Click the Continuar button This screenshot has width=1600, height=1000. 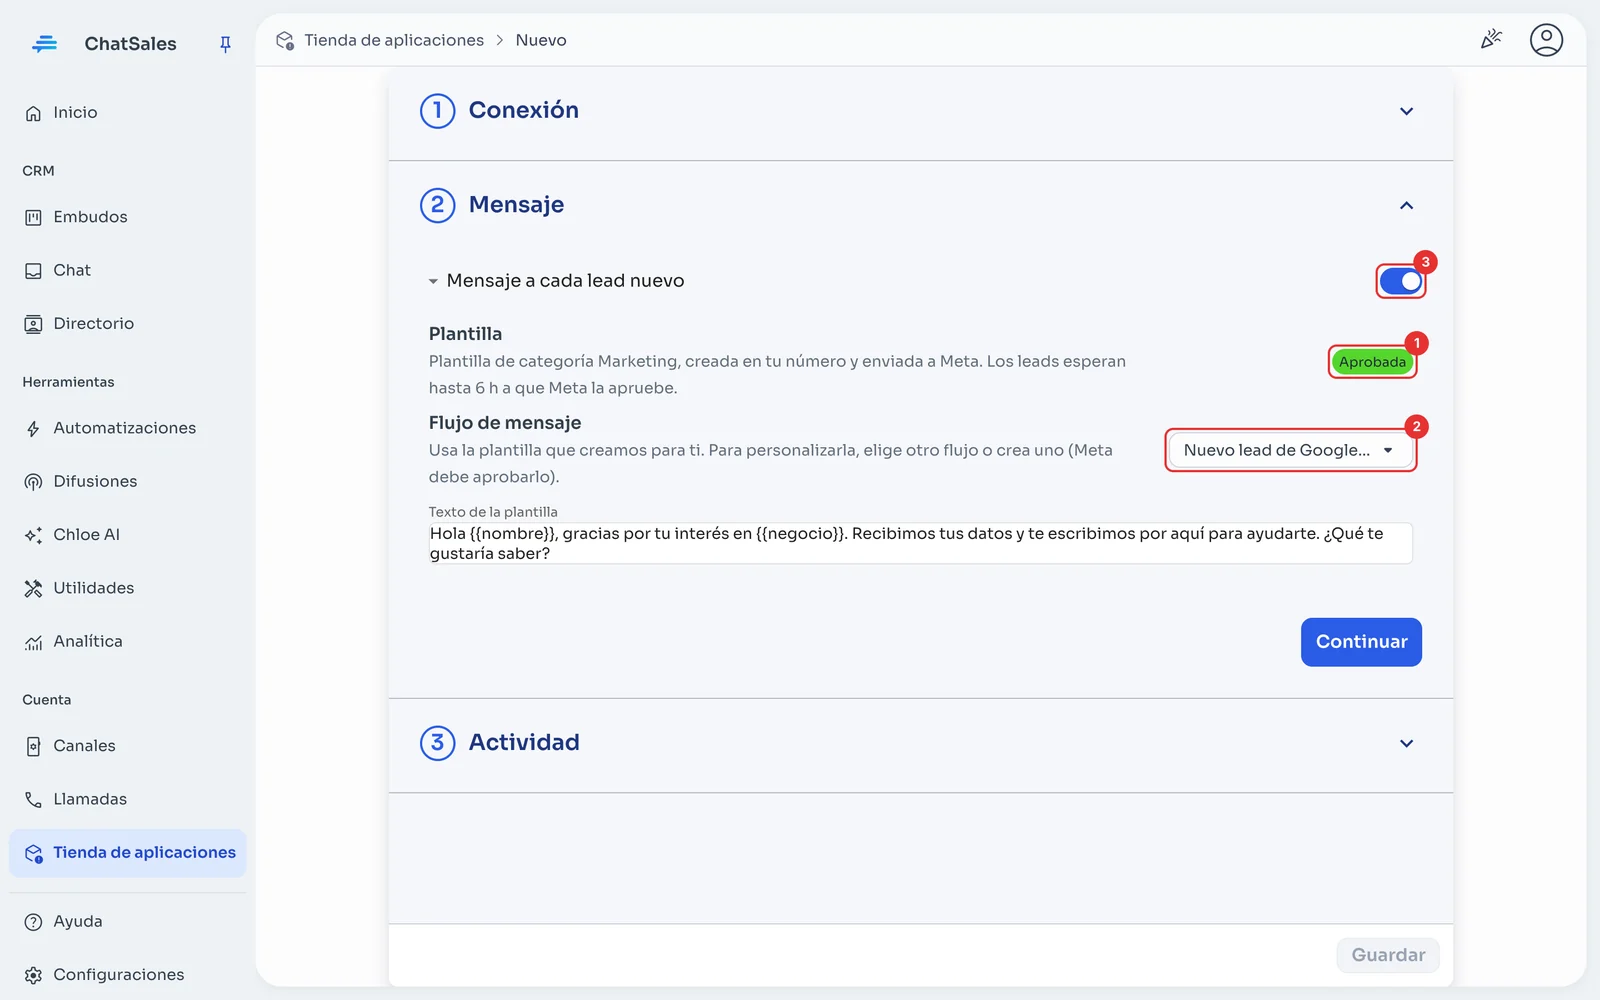click(1361, 642)
